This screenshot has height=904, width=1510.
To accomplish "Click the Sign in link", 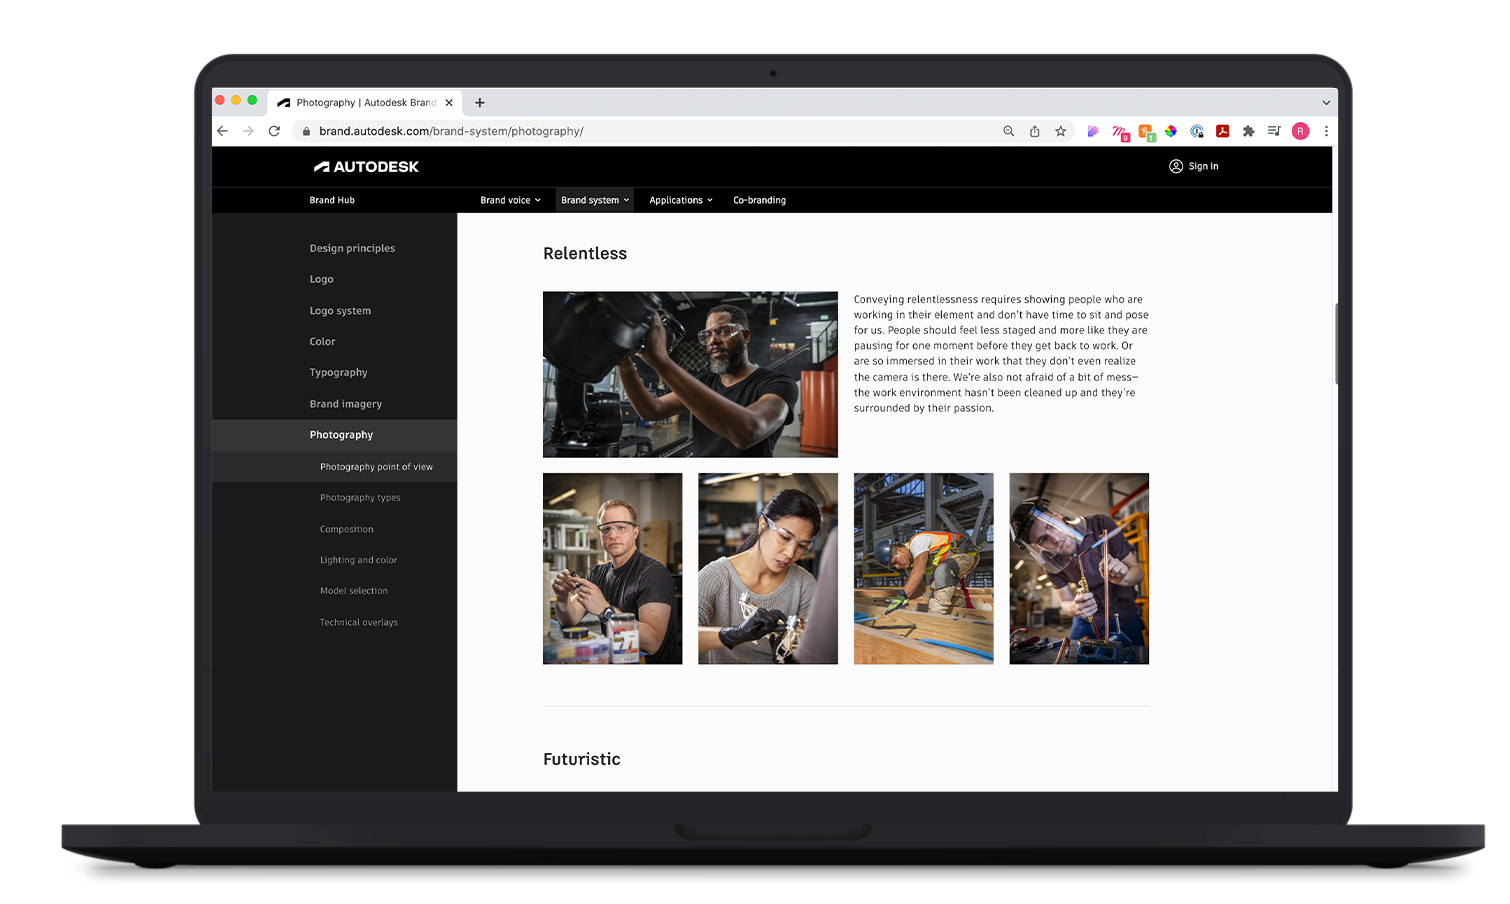I will coord(1194,167).
